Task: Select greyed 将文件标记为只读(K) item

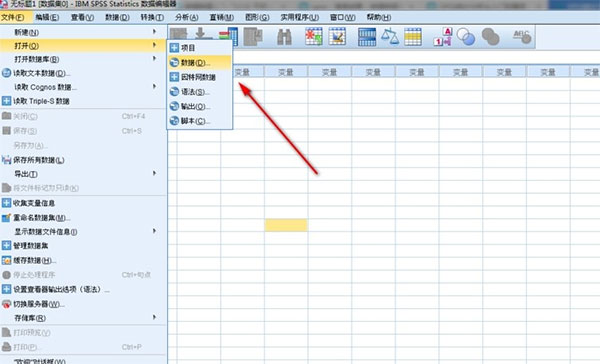Action: (83, 188)
